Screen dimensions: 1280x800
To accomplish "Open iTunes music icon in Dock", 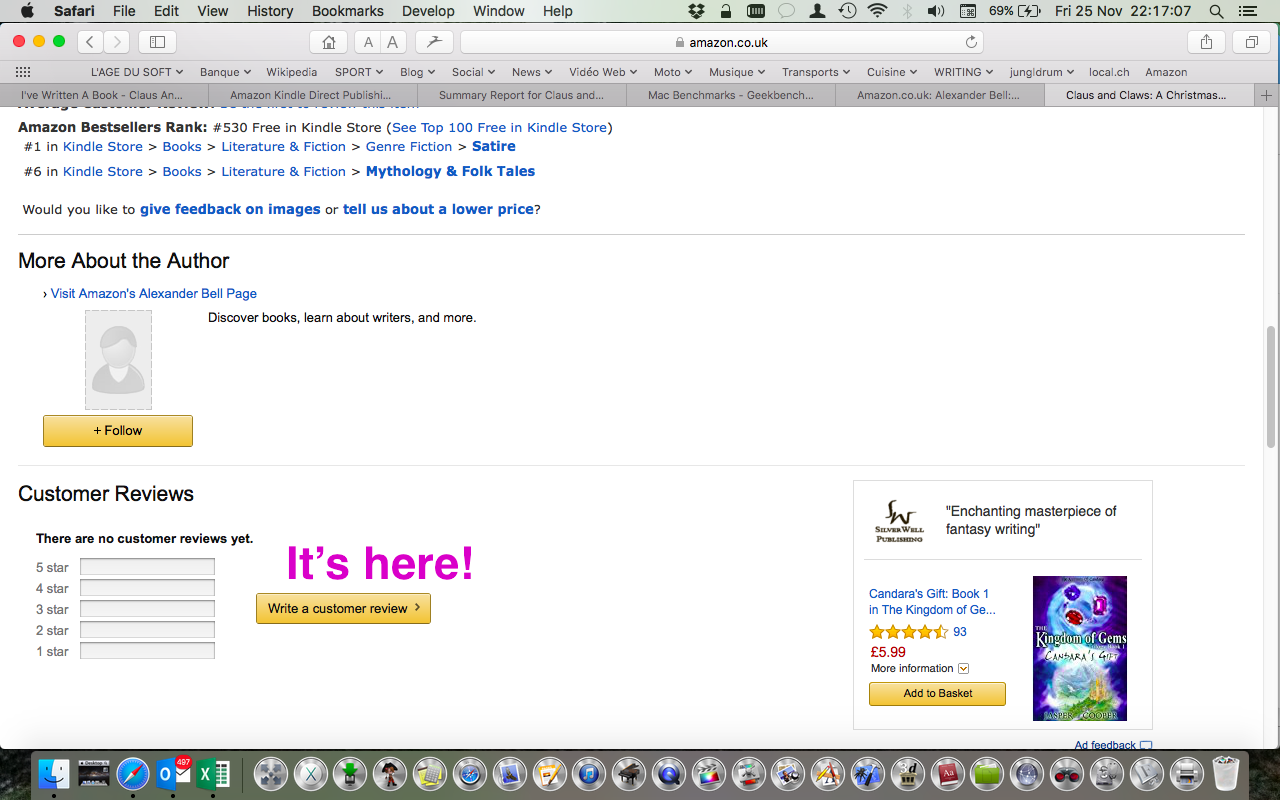I will [590, 774].
